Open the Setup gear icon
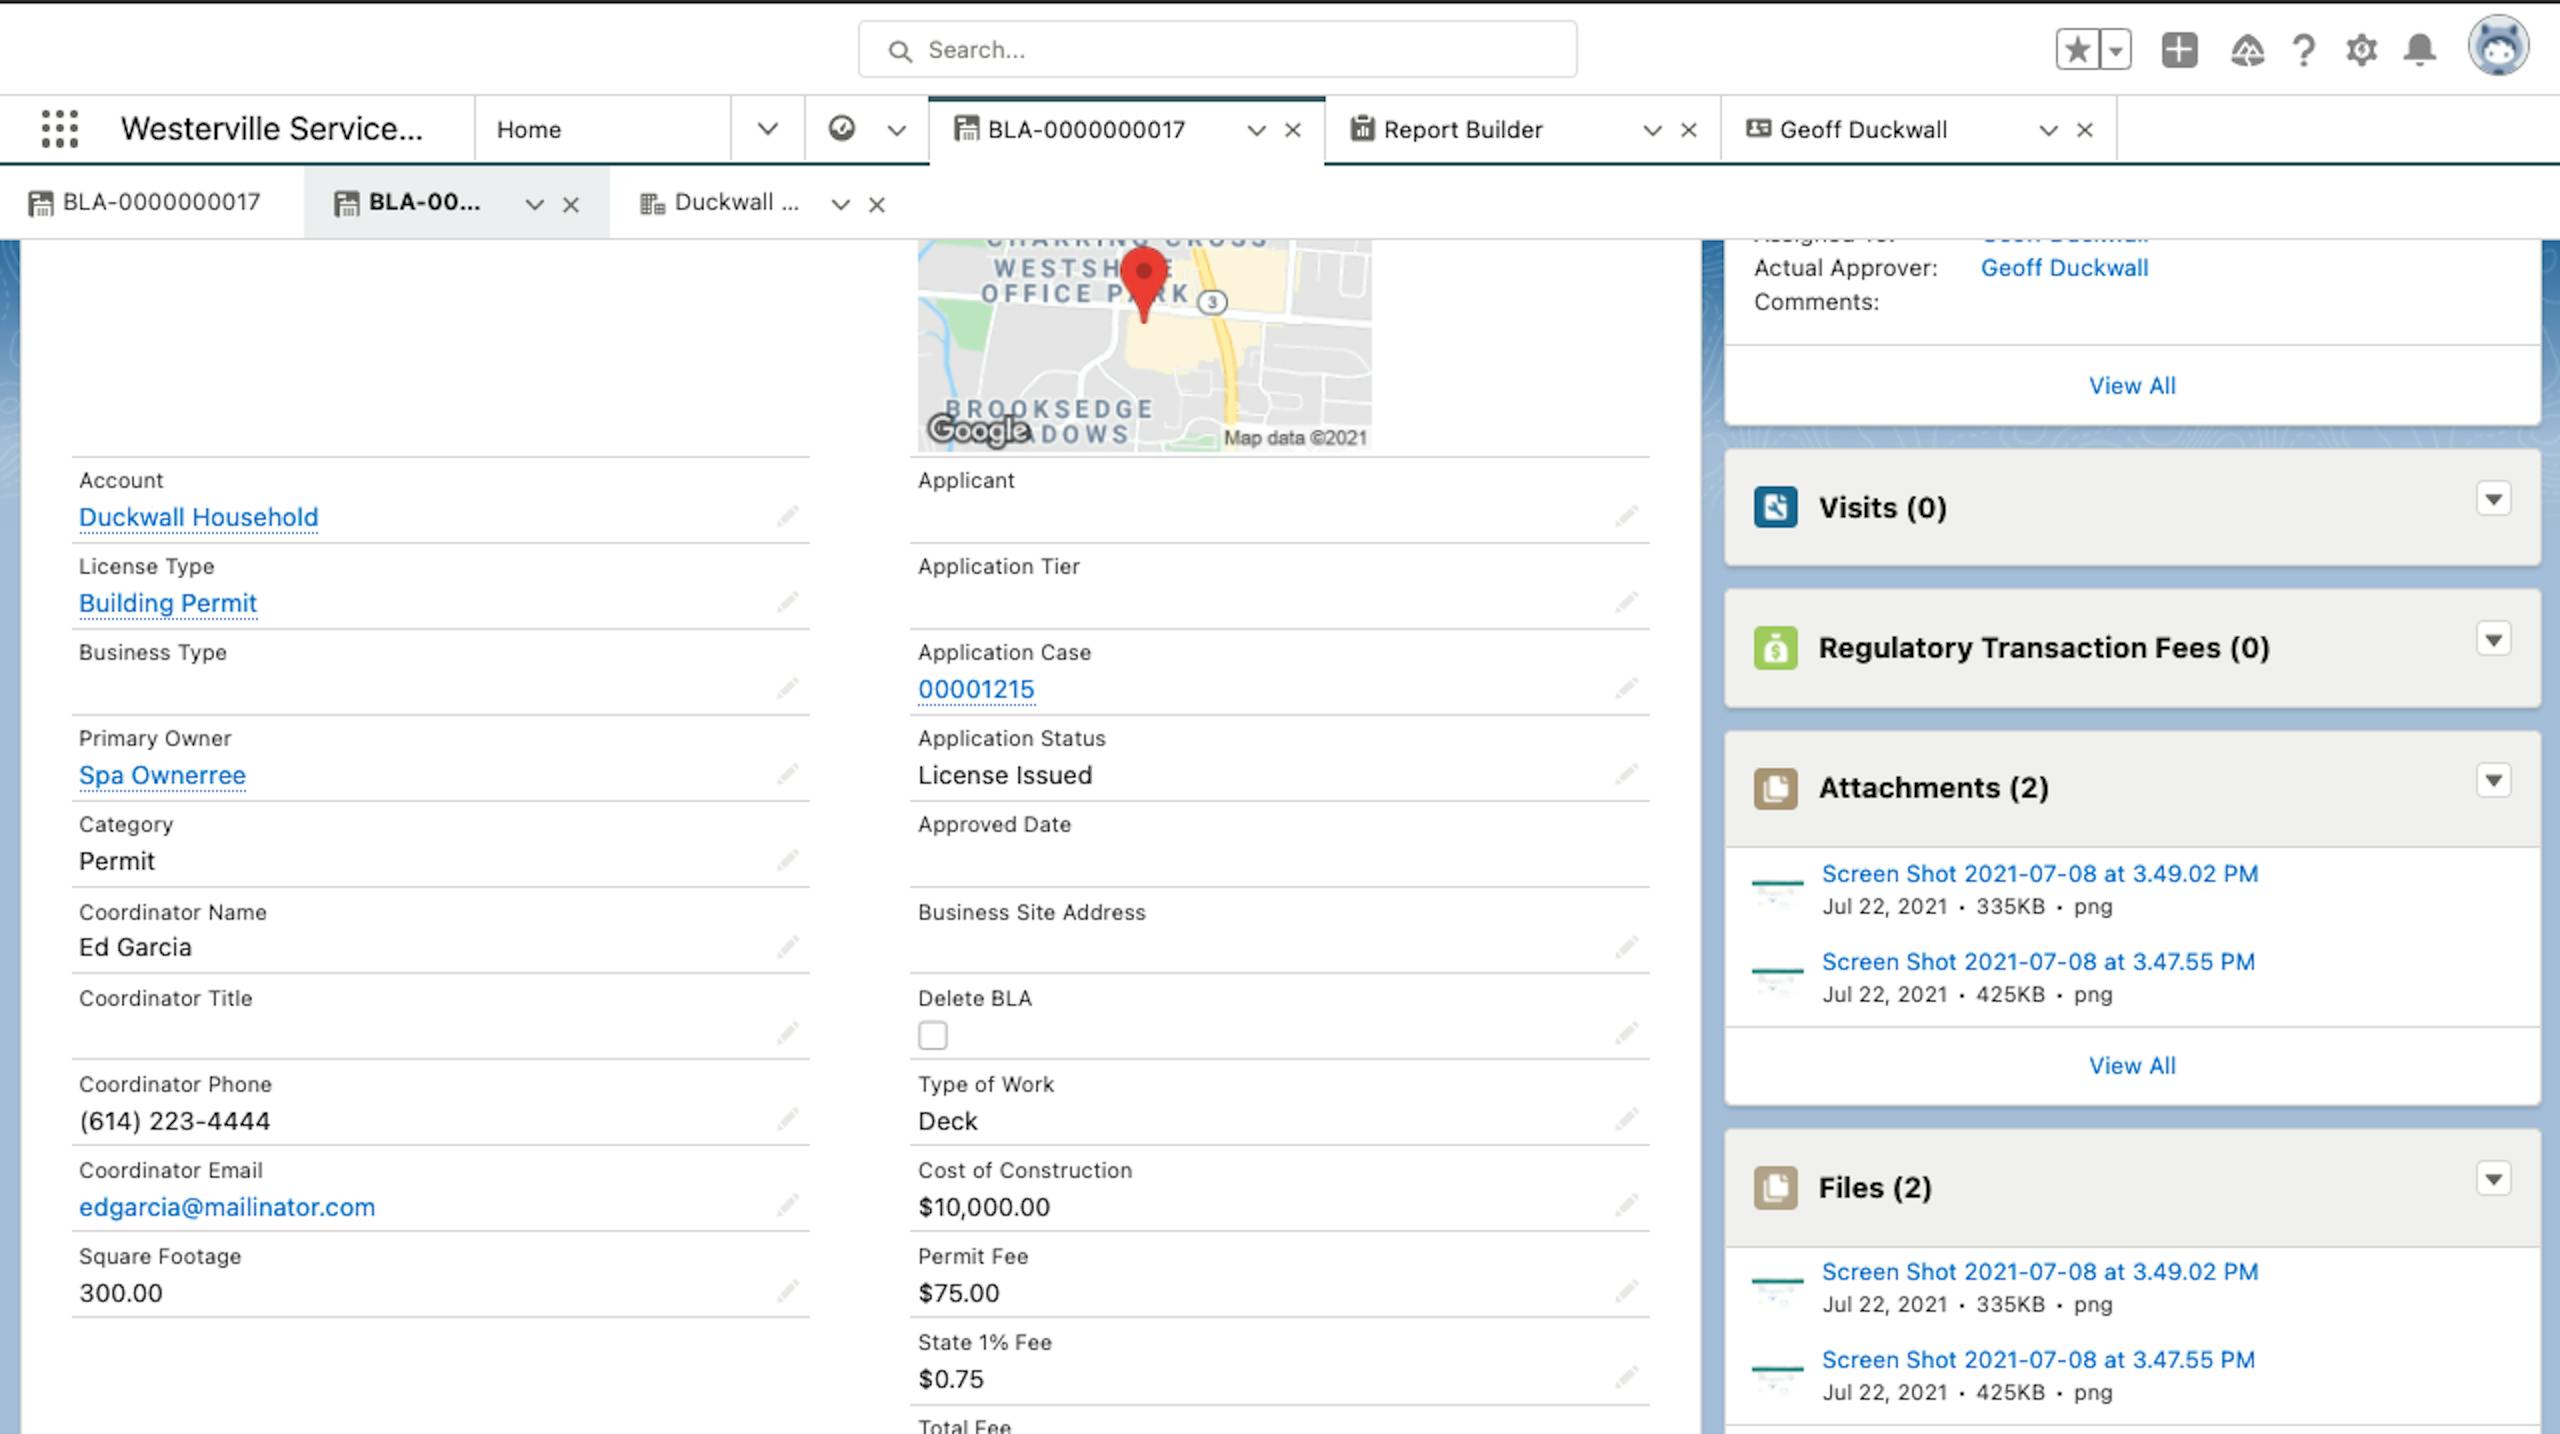This screenshot has width=2560, height=1434. [2361, 50]
